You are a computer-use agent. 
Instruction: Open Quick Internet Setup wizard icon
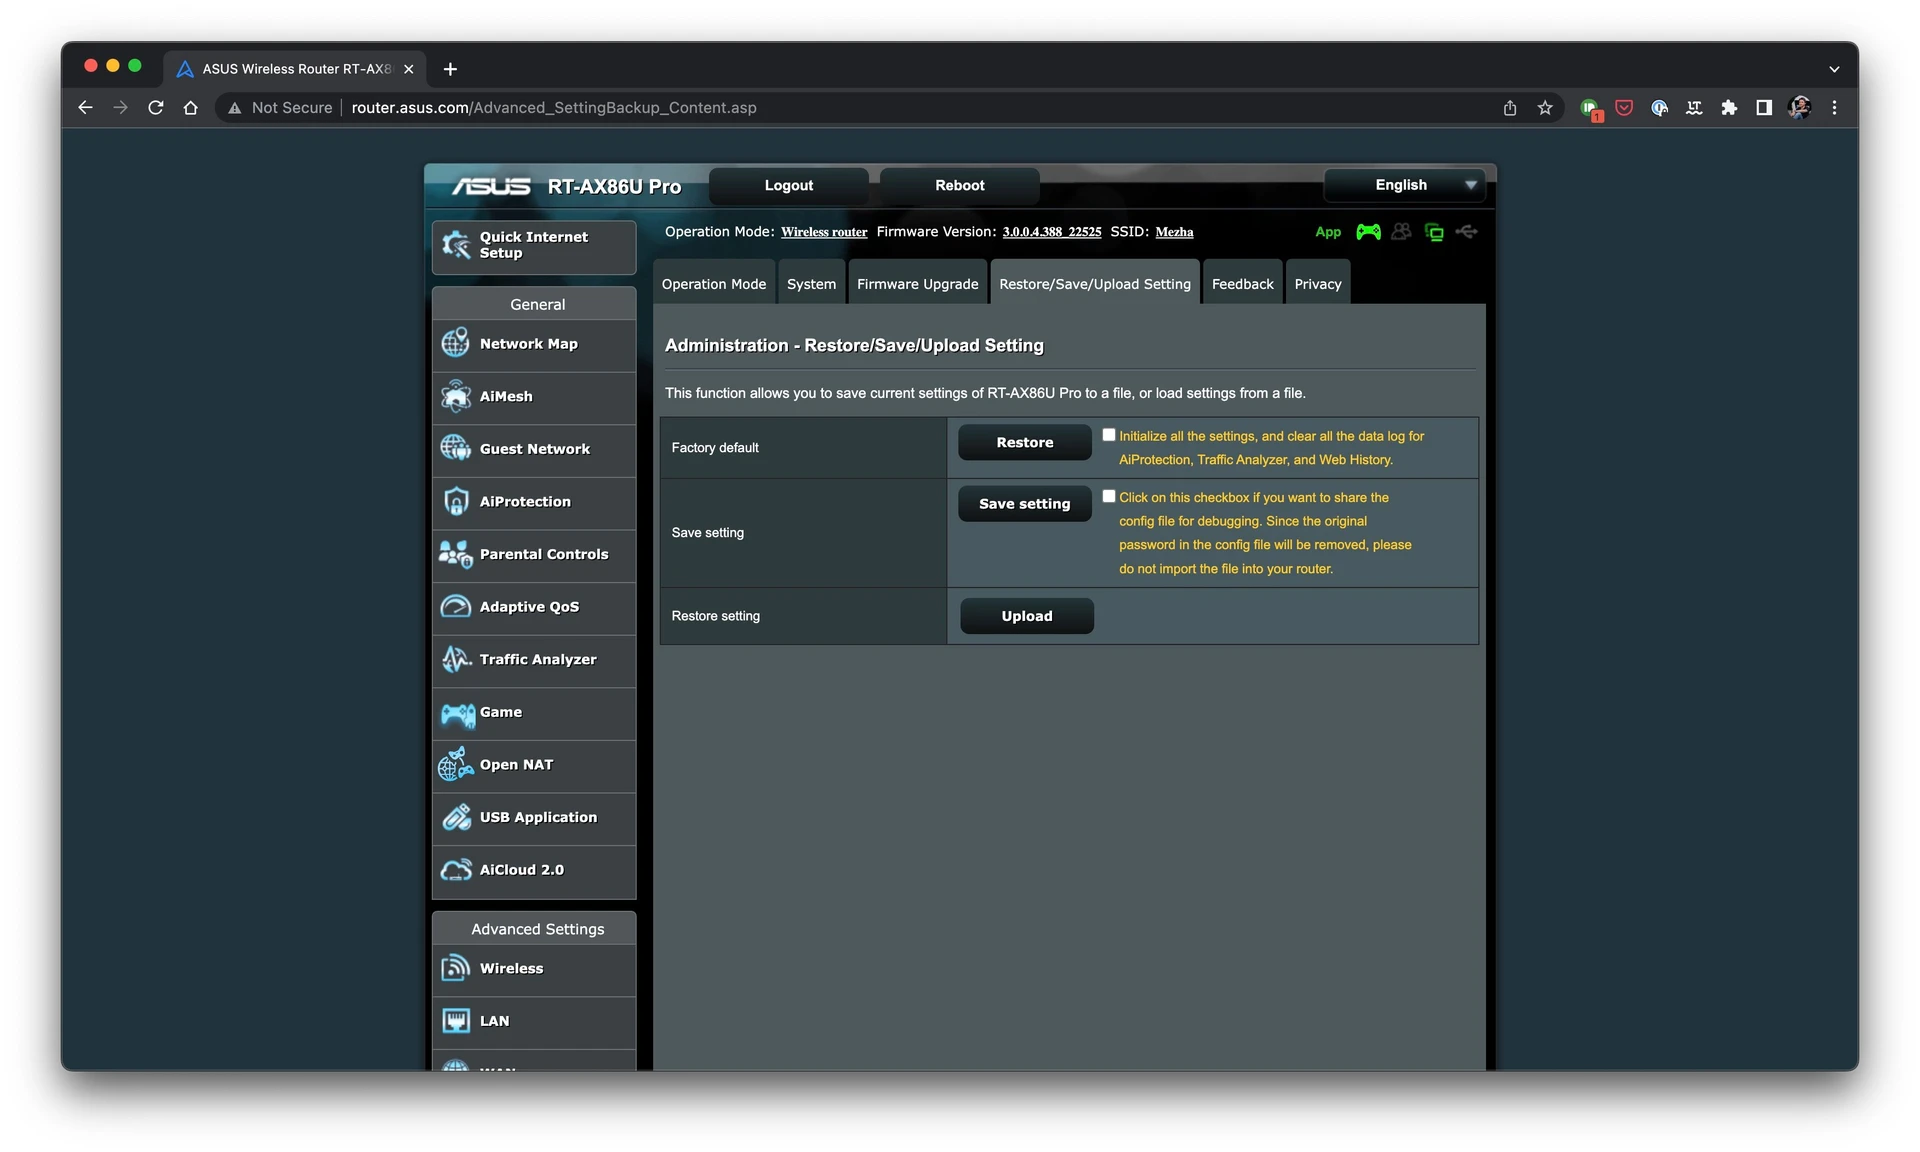(x=456, y=245)
